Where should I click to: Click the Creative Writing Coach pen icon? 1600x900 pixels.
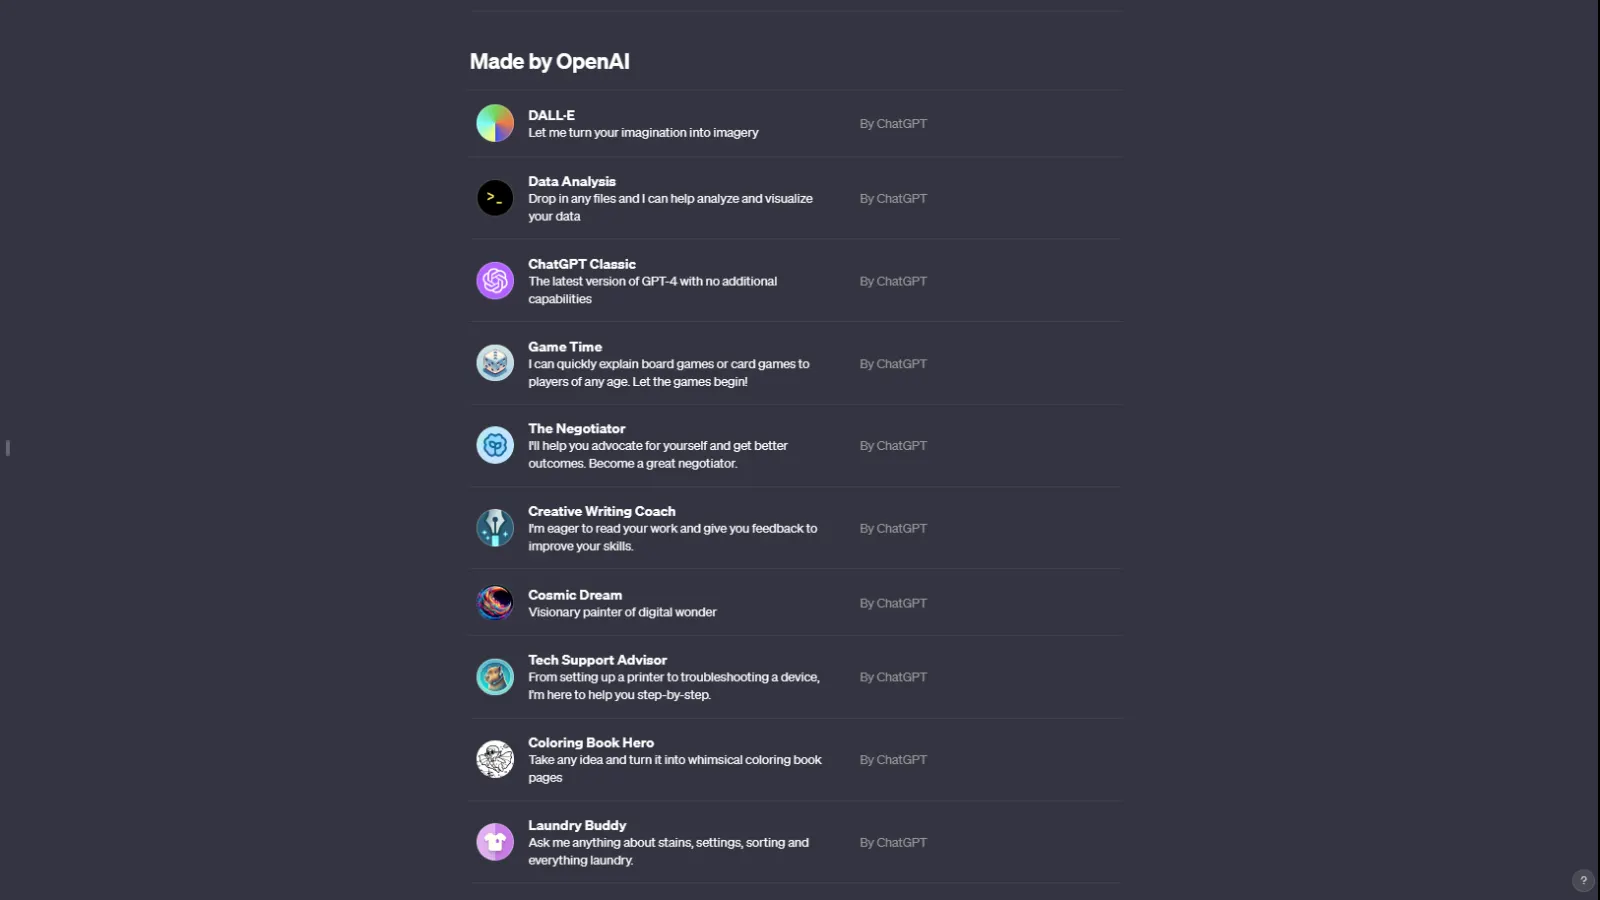[x=495, y=528]
